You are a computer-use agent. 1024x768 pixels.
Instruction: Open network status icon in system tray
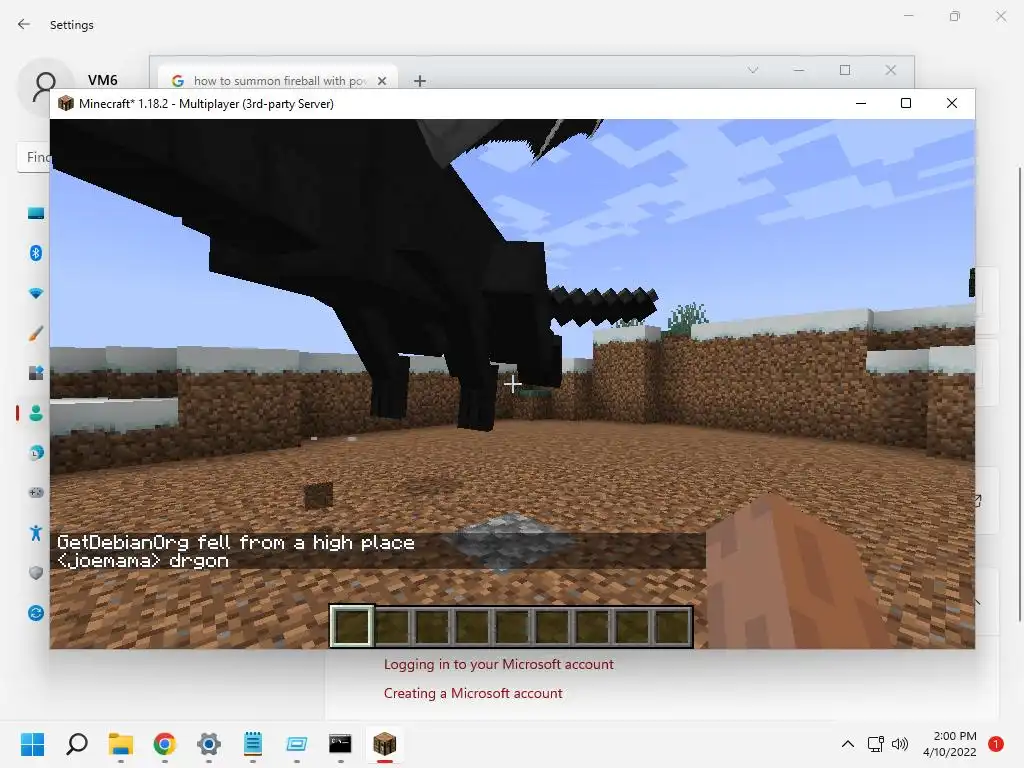click(876, 744)
